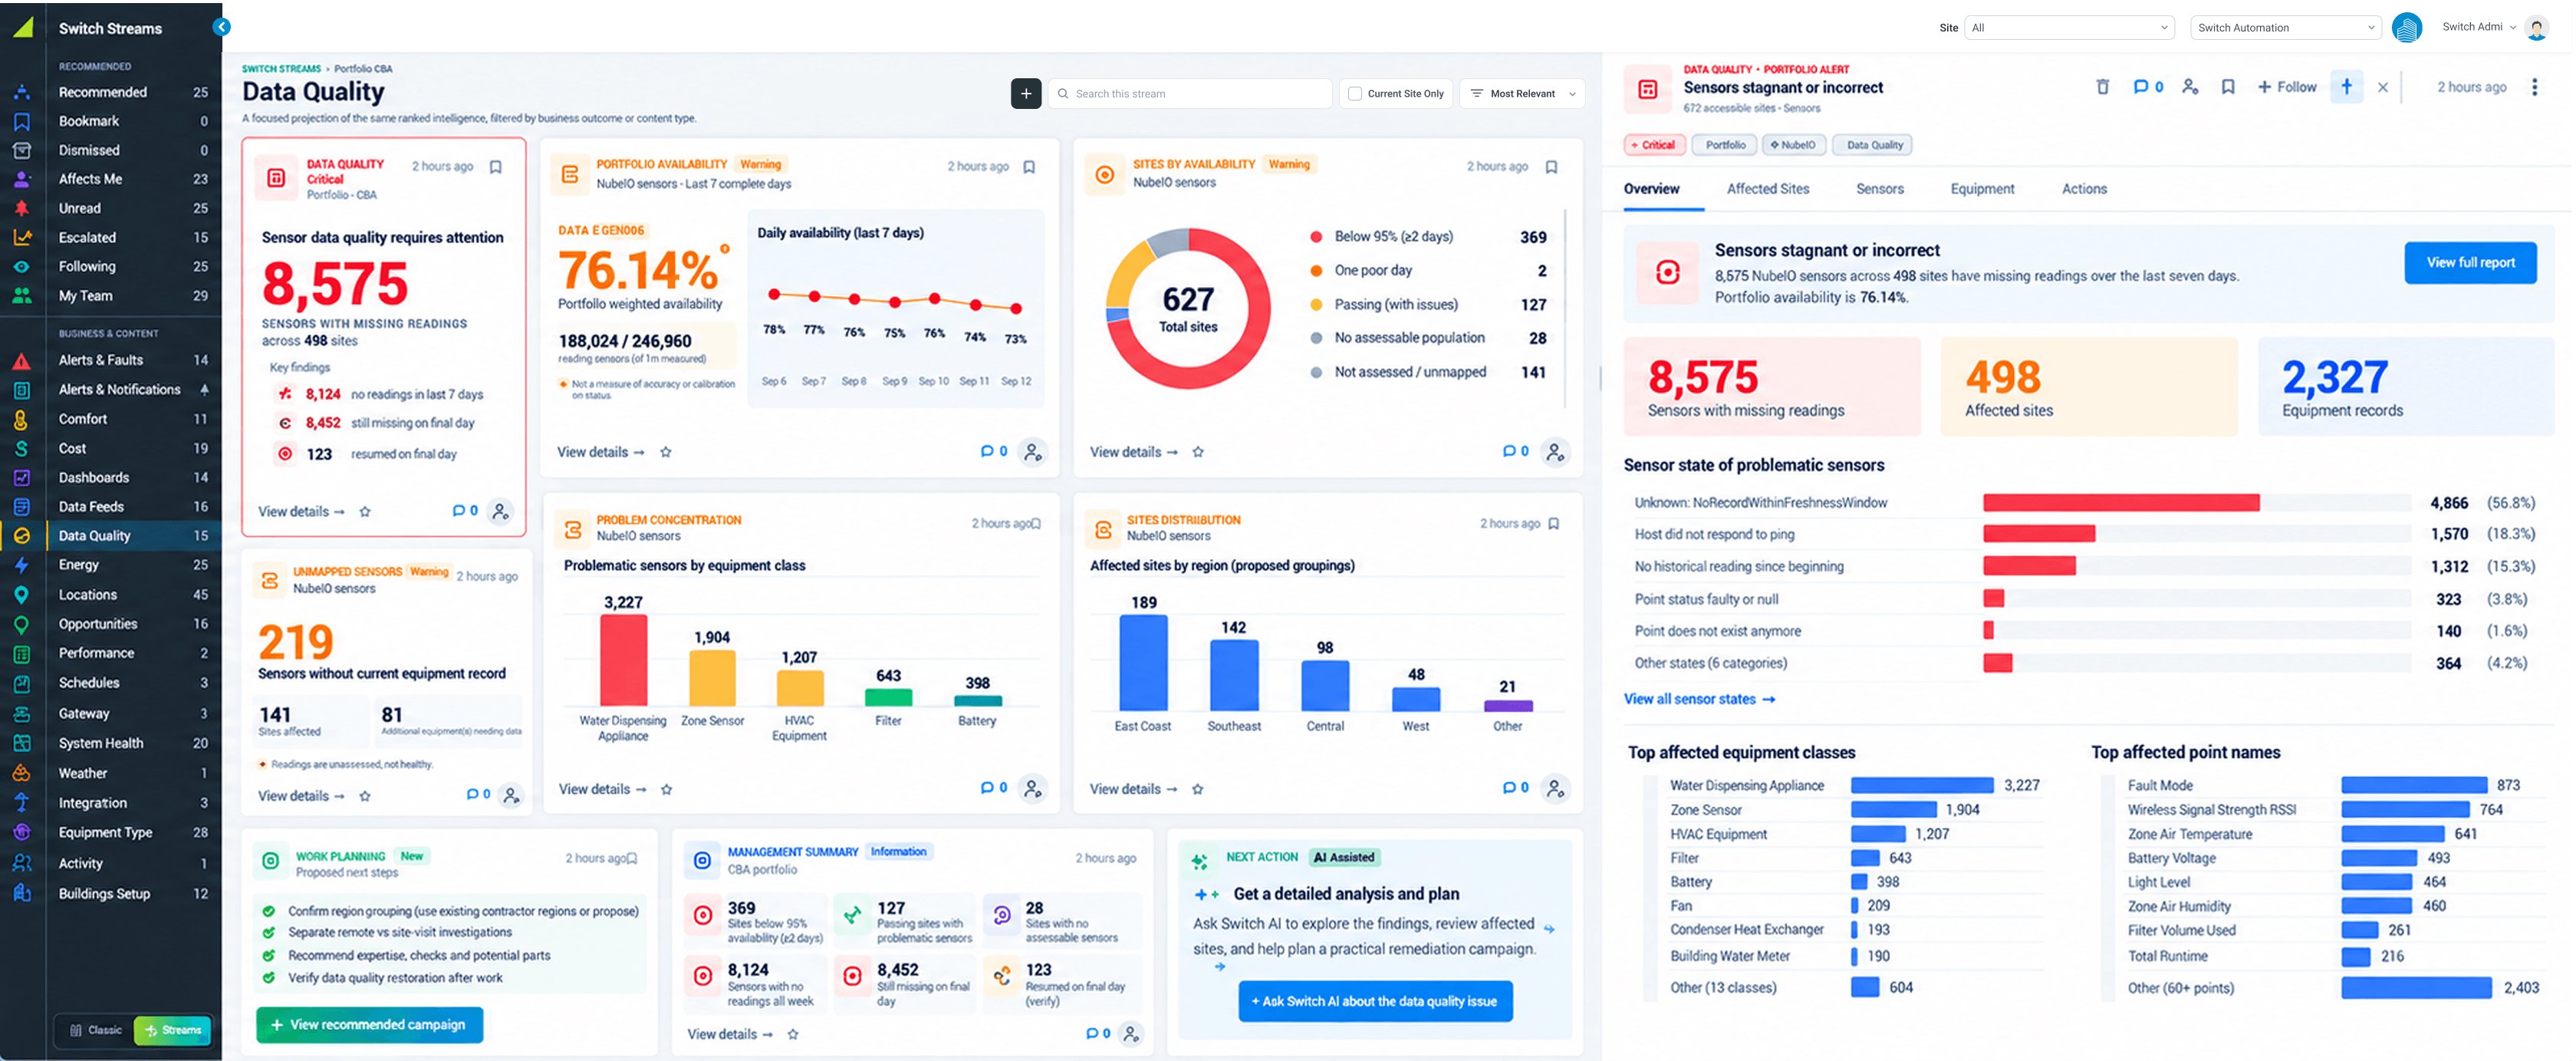Switch to the Equipment tab
The image size is (2576, 1061).
tap(1982, 188)
